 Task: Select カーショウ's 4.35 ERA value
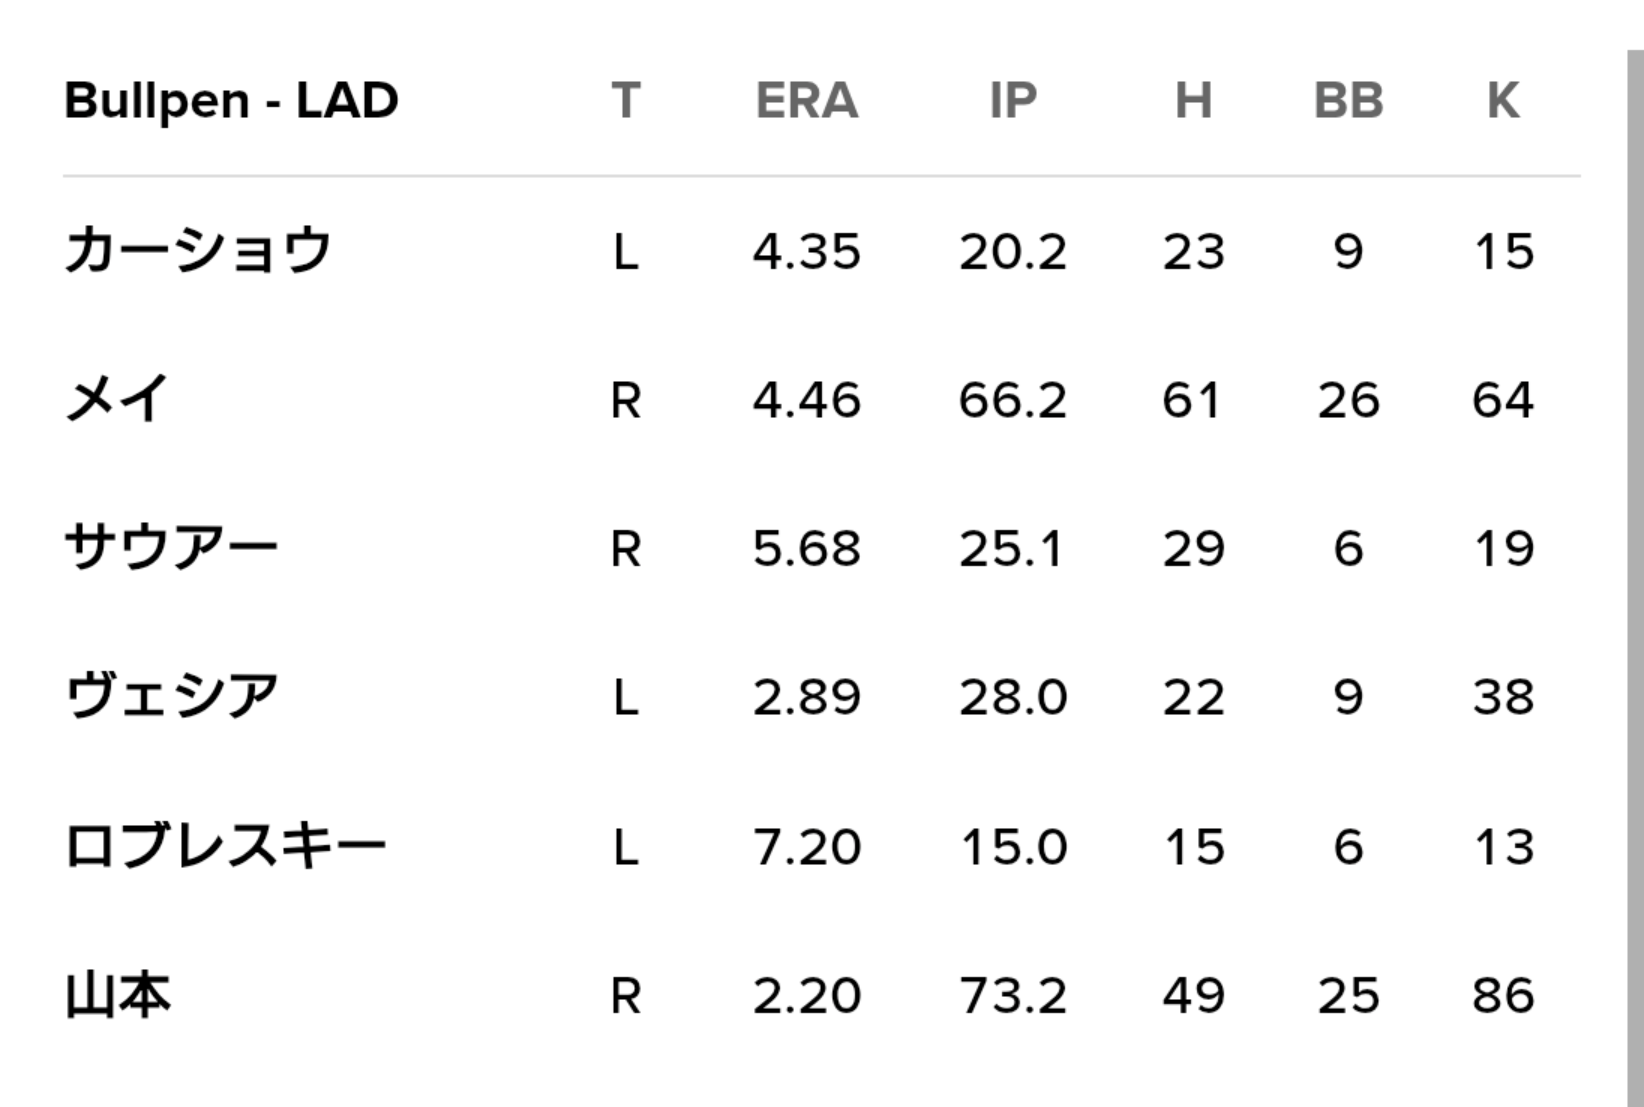tap(807, 250)
